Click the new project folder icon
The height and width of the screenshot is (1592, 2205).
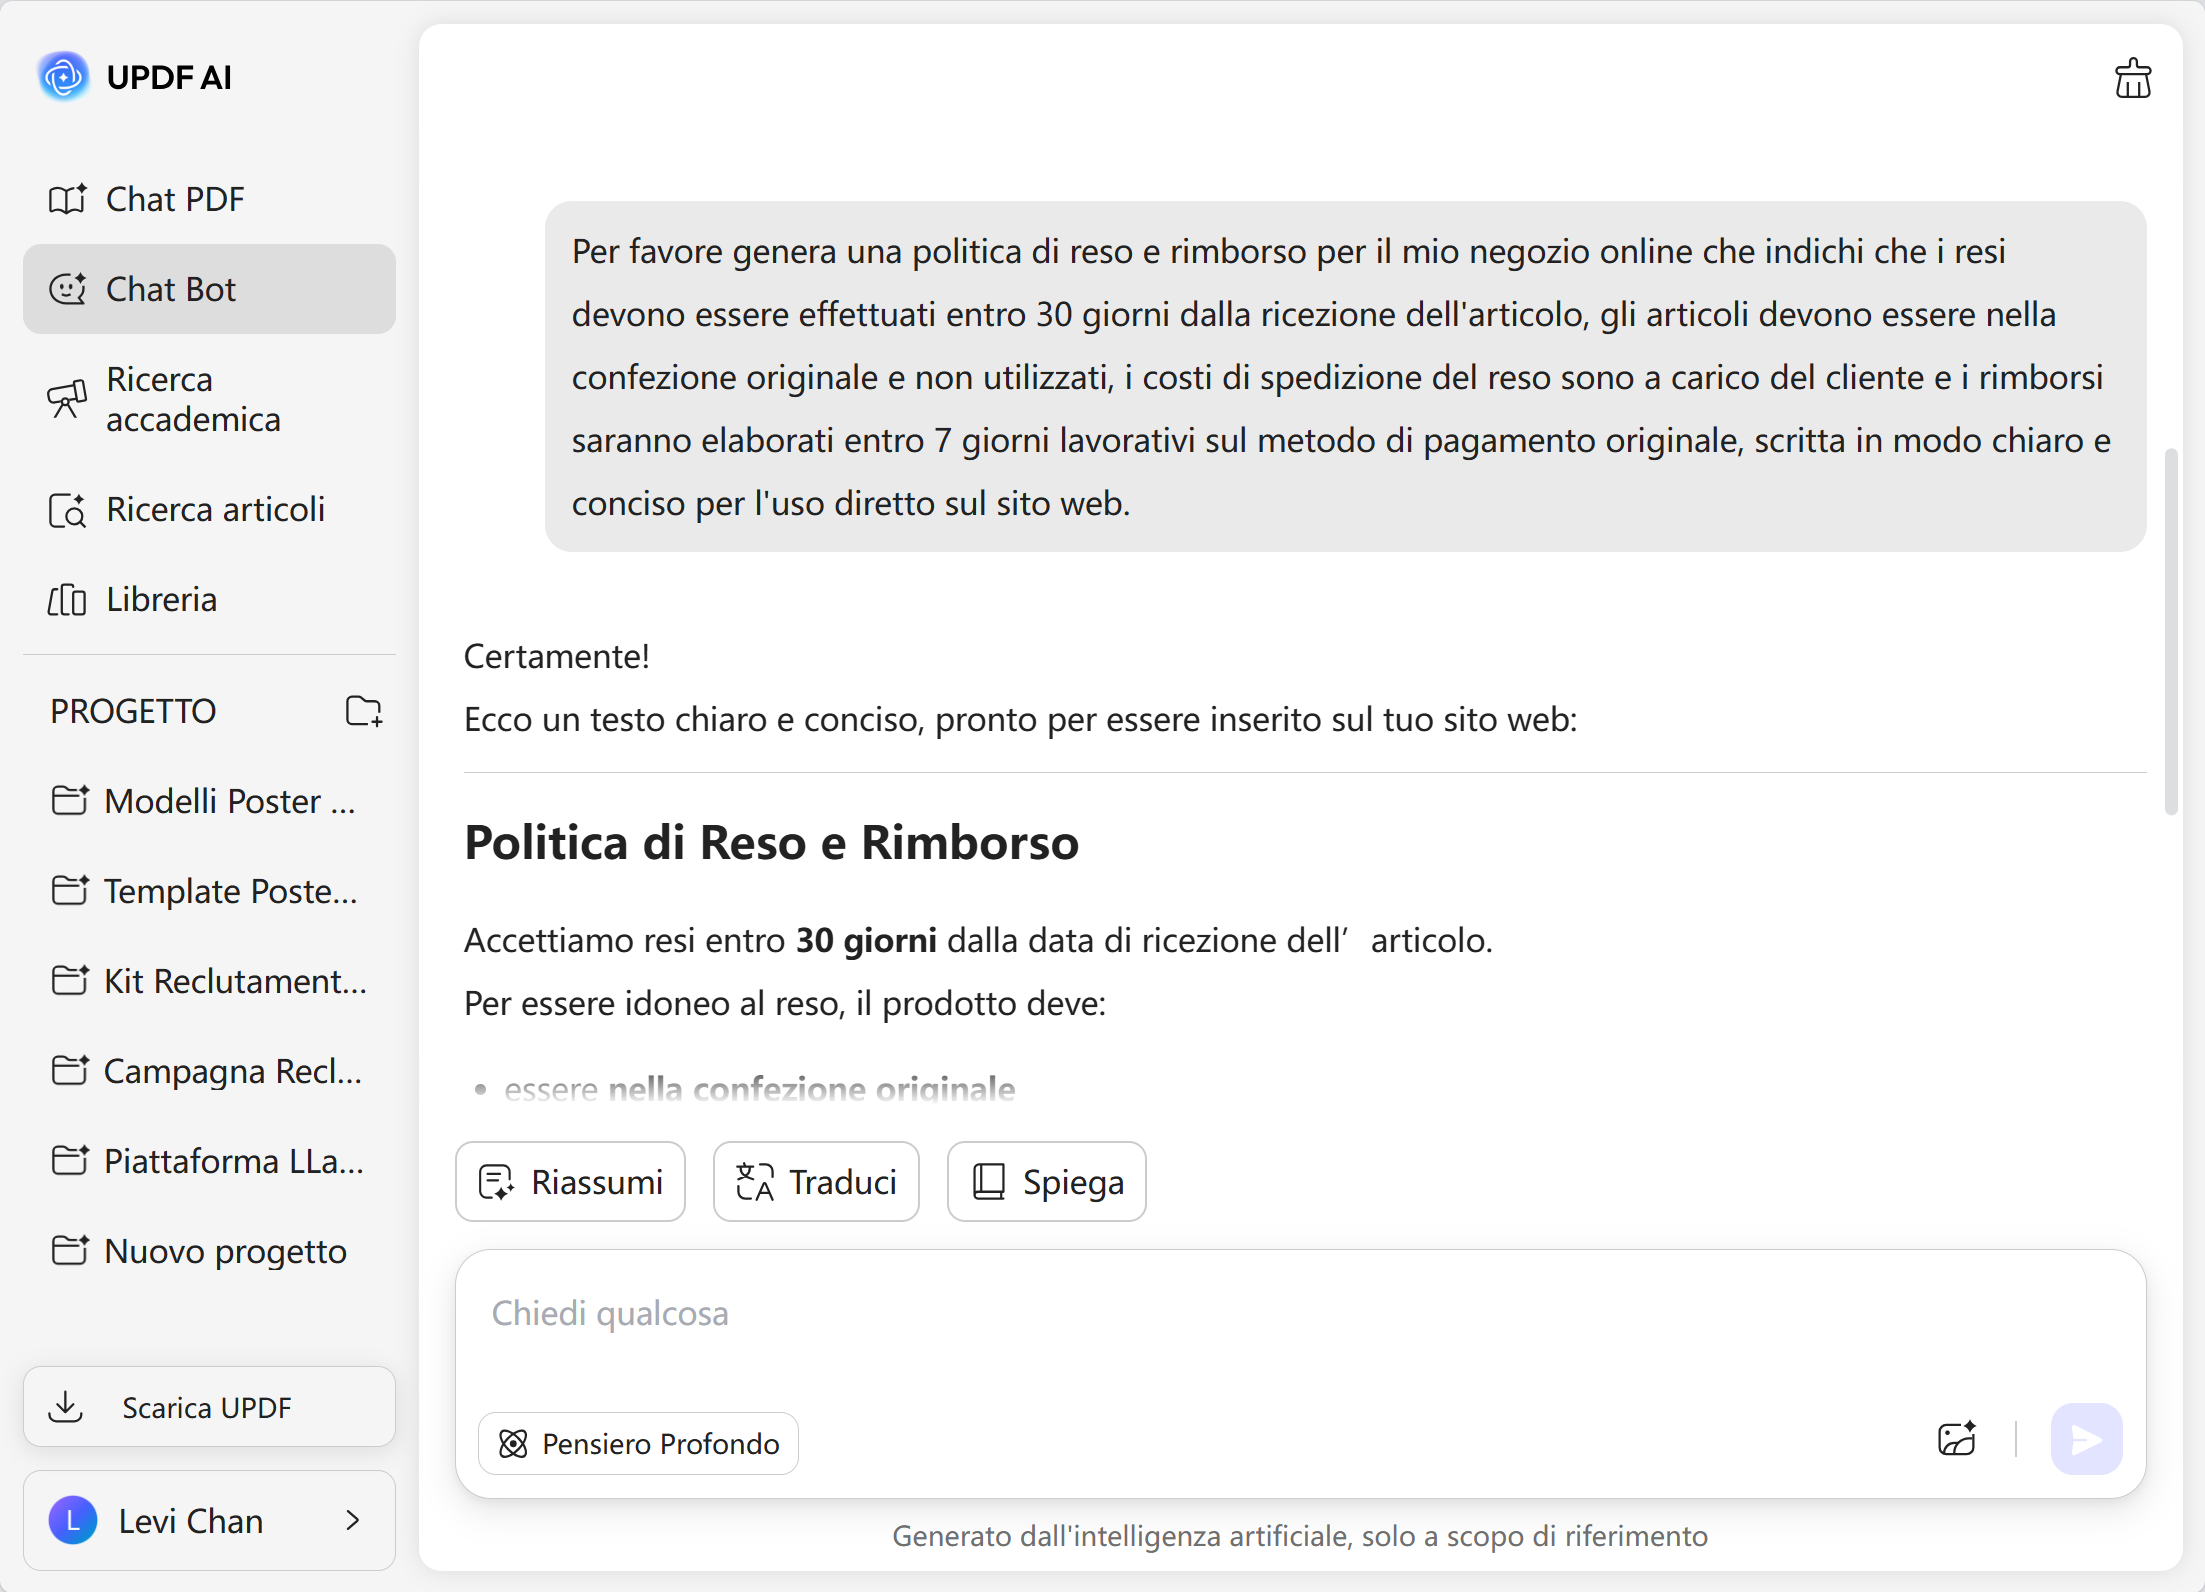click(363, 711)
